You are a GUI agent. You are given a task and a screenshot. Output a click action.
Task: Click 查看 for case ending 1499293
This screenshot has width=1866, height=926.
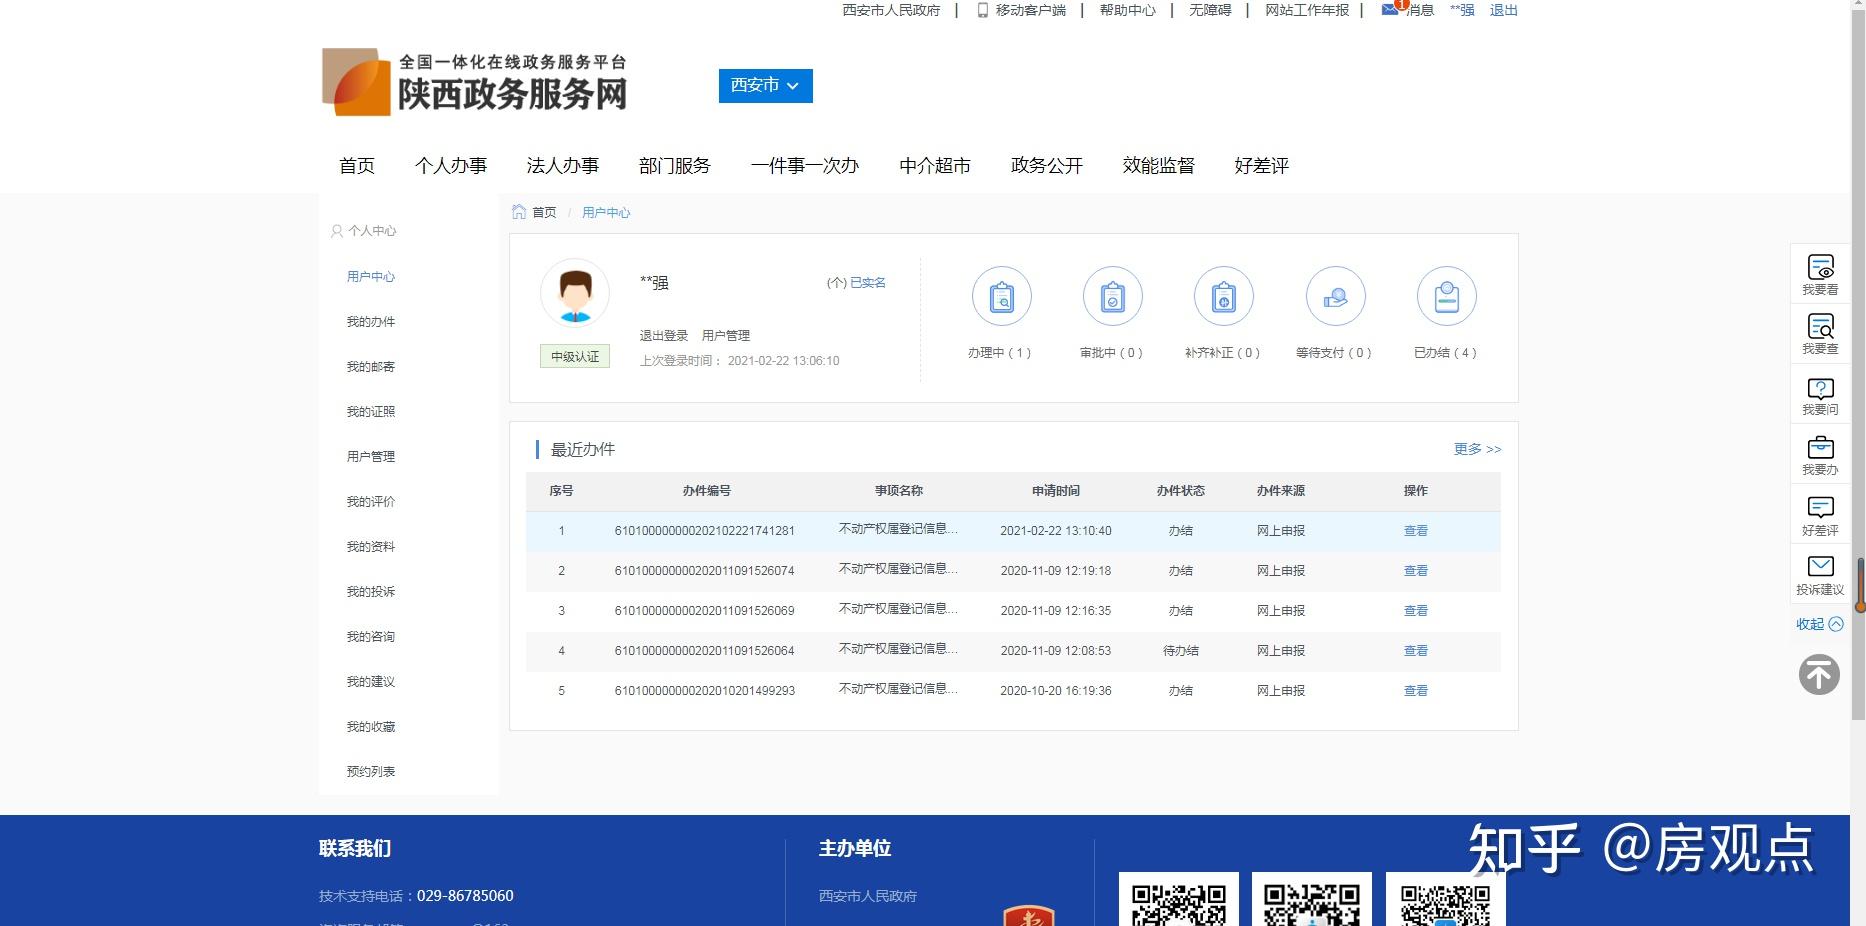coord(1416,691)
